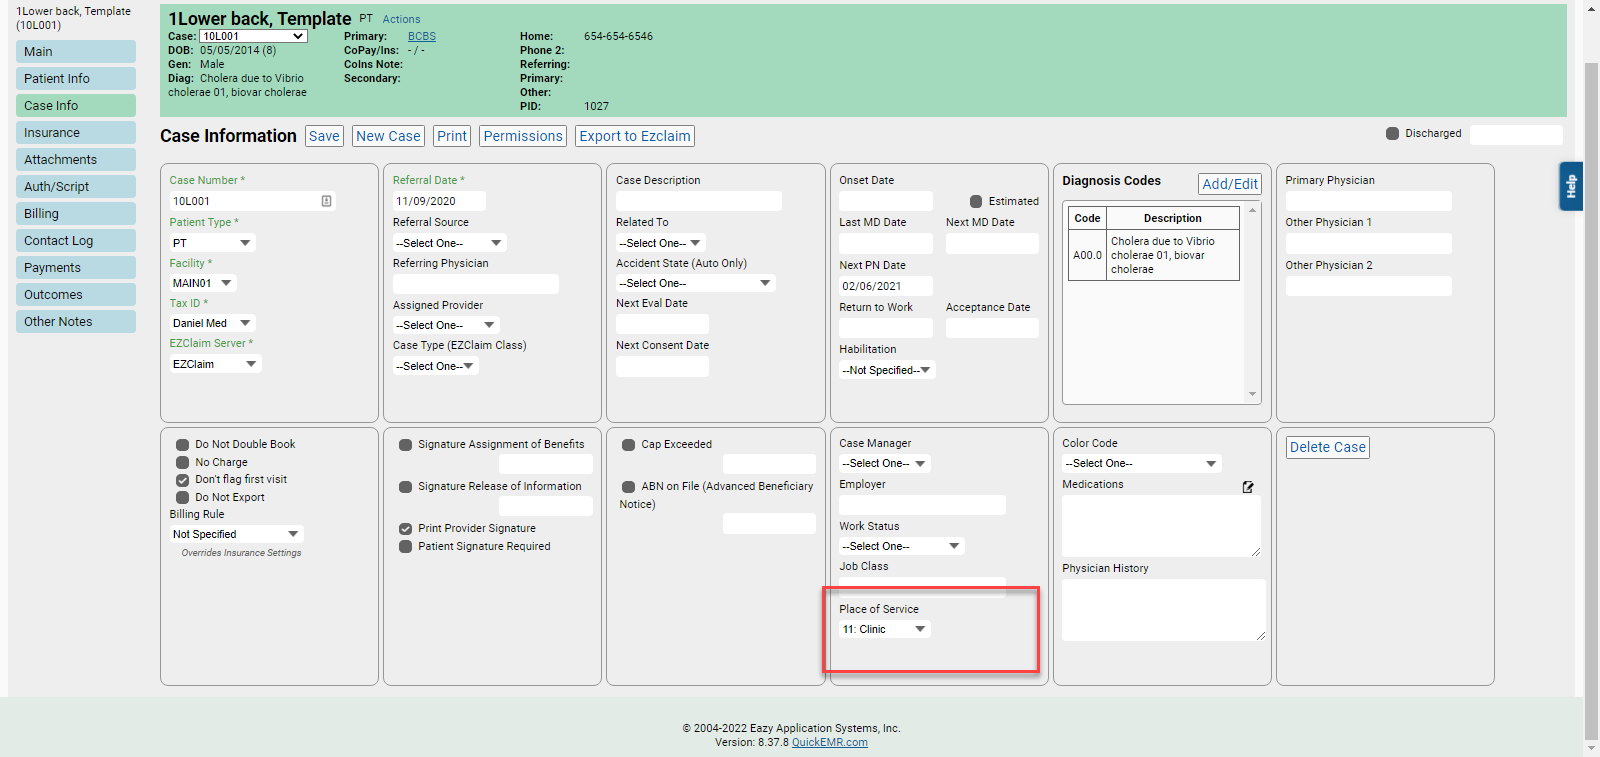
Task: Expand the Billing Rule dropdown
Action: click(x=236, y=534)
